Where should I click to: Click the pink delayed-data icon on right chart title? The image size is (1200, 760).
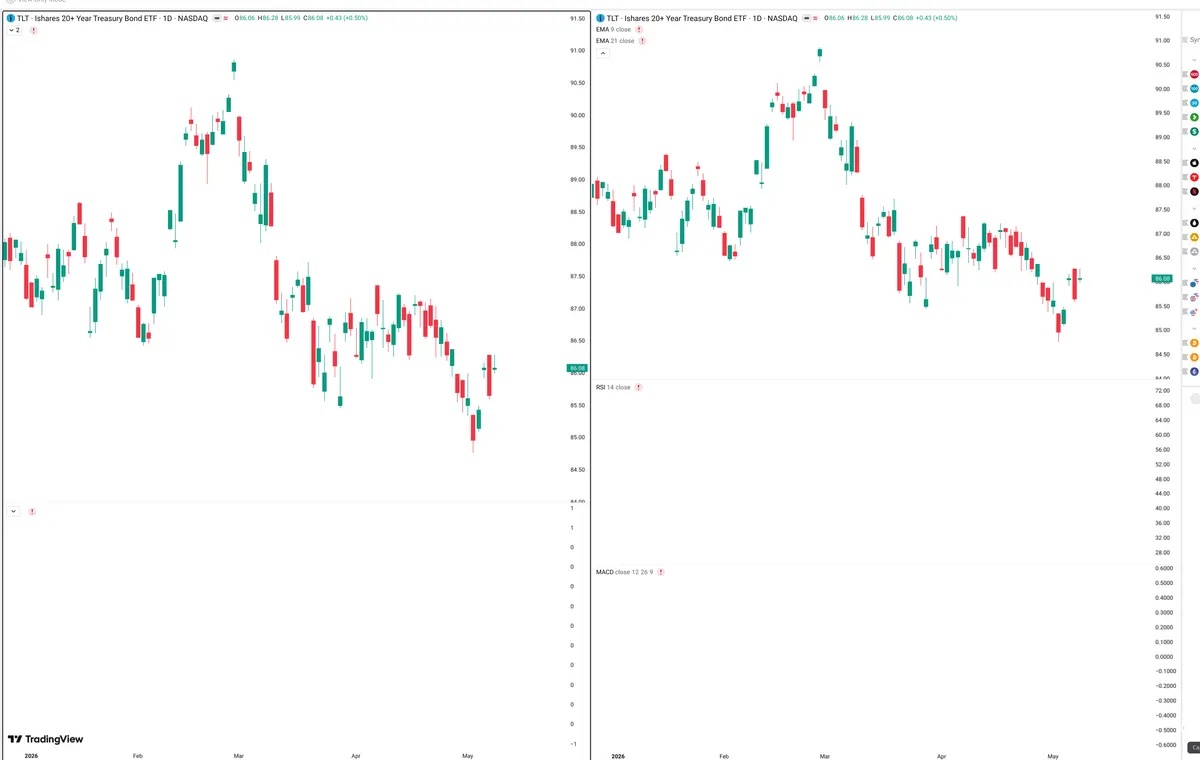click(817, 19)
